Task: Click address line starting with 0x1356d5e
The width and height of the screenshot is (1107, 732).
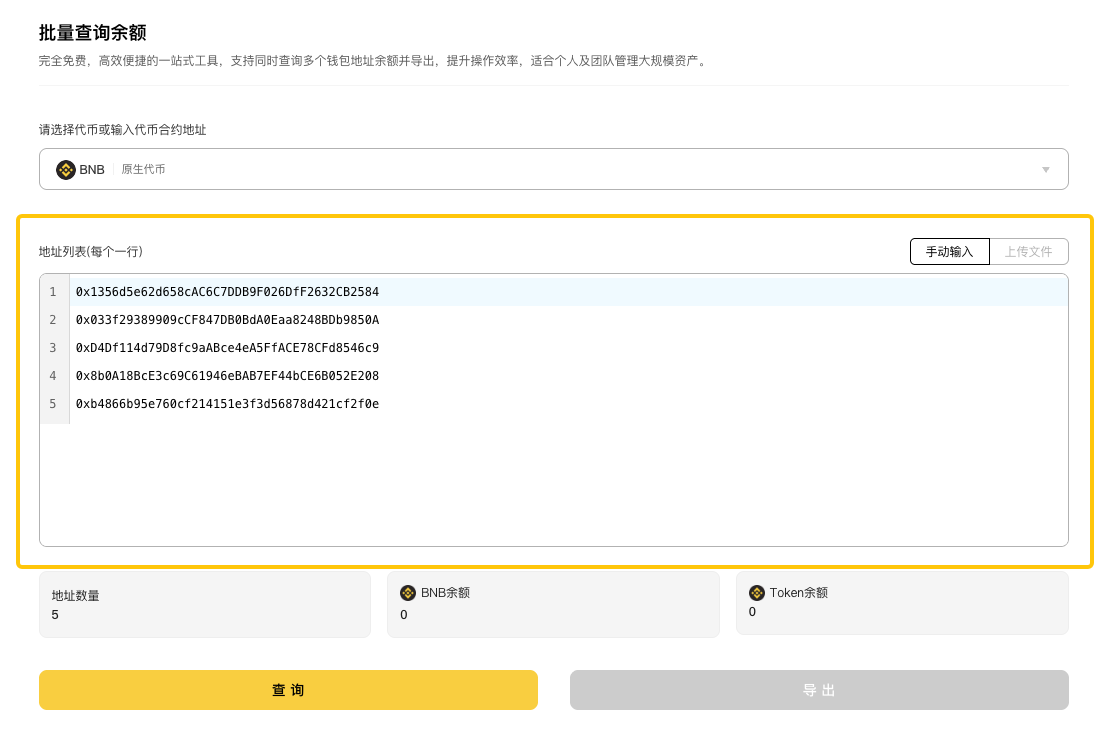Action: pyautogui.click(x=227, y=292)
